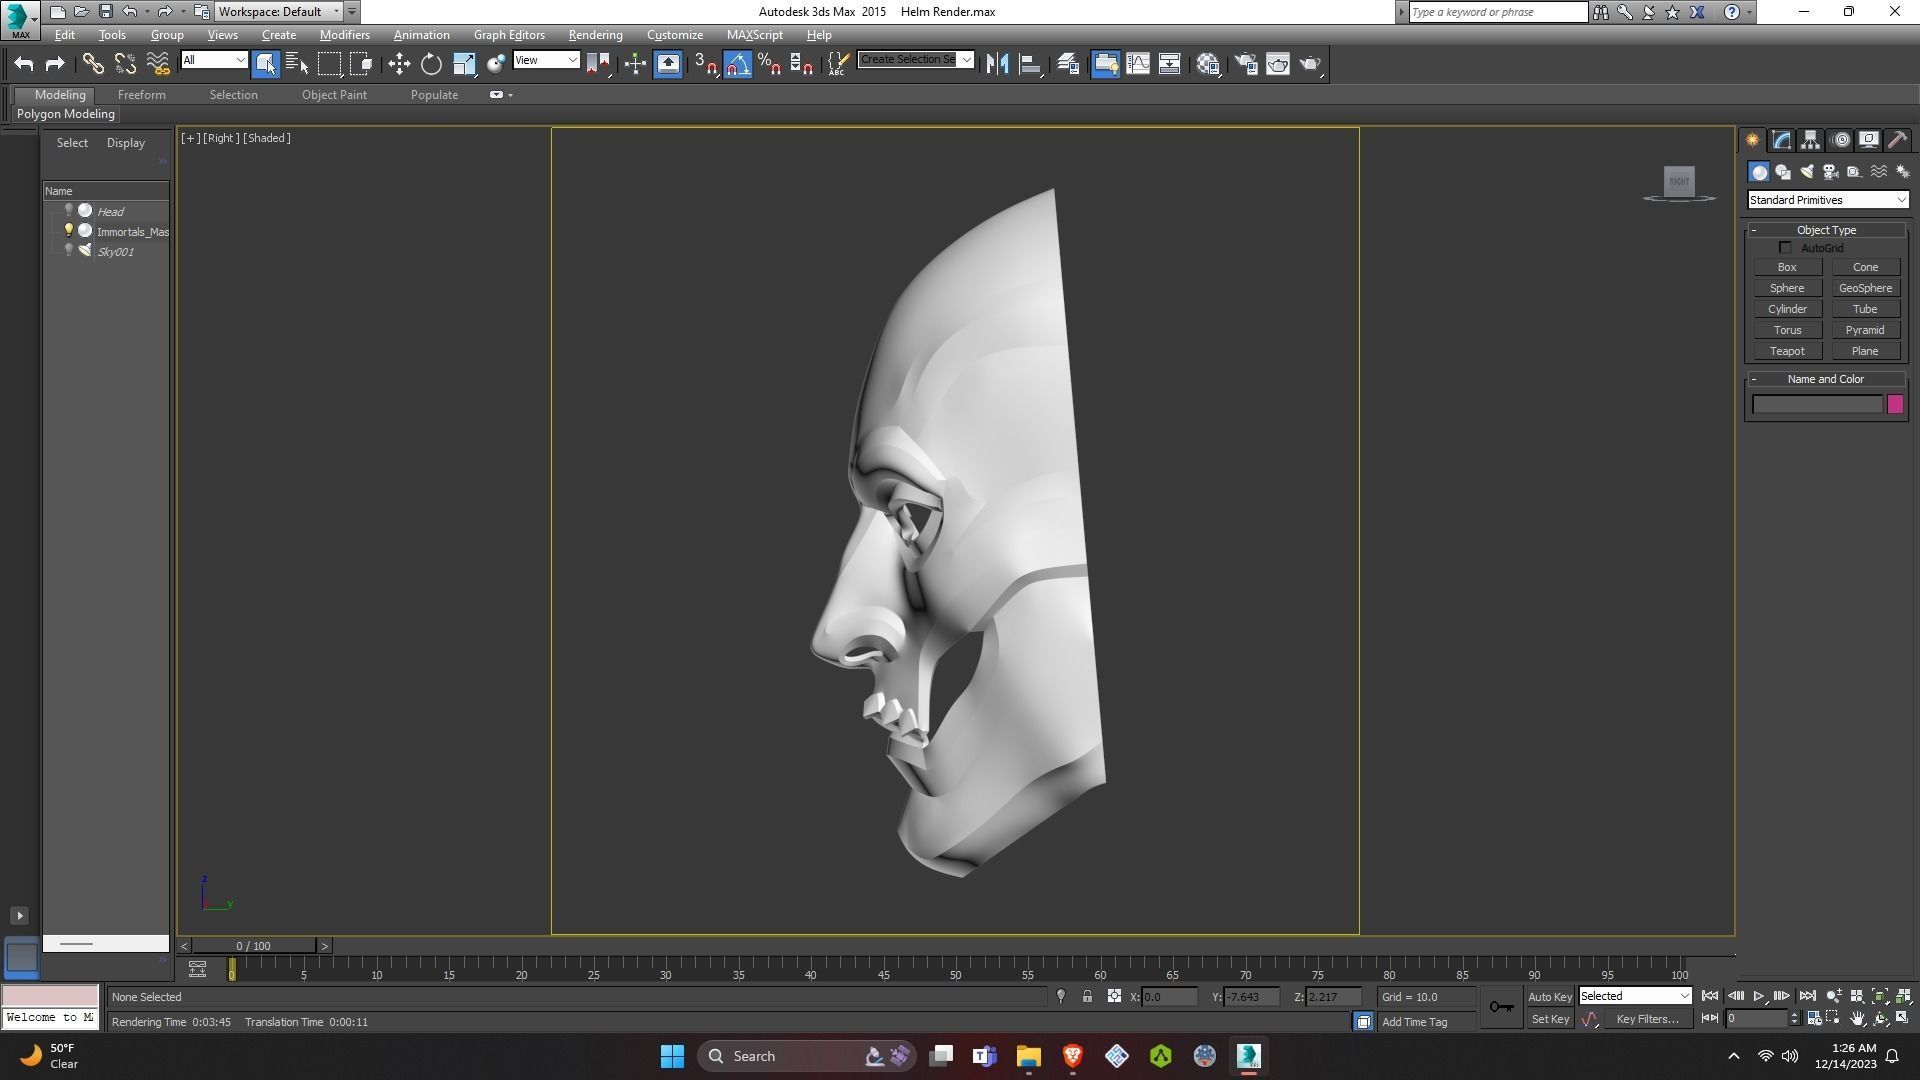Open the Rendering menu

click(x=595, y=35)
